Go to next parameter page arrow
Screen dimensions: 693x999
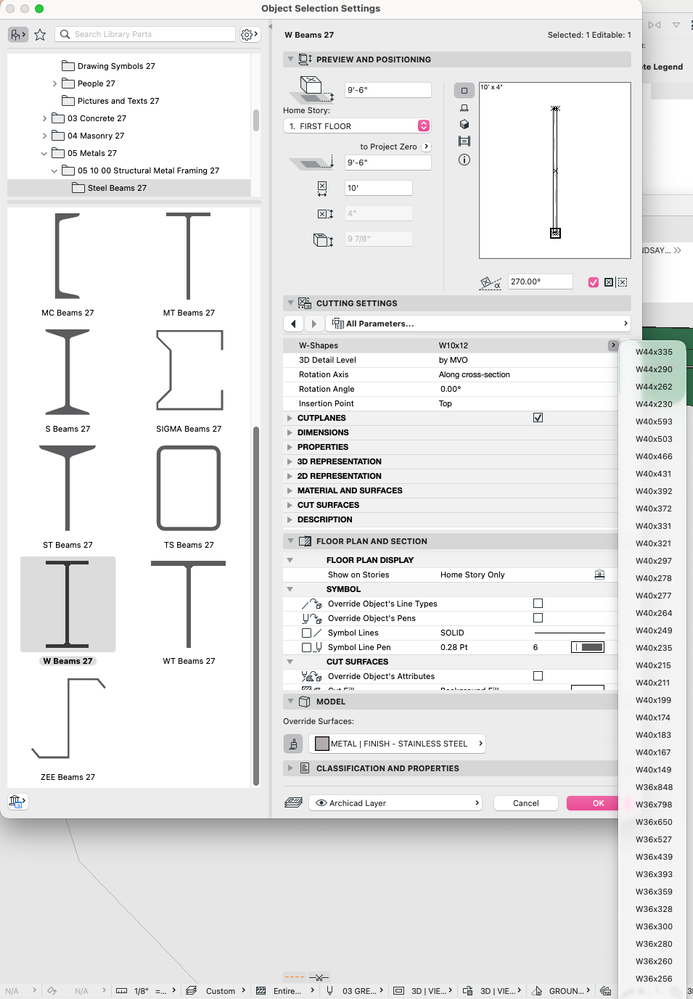(x=313, y=324)
